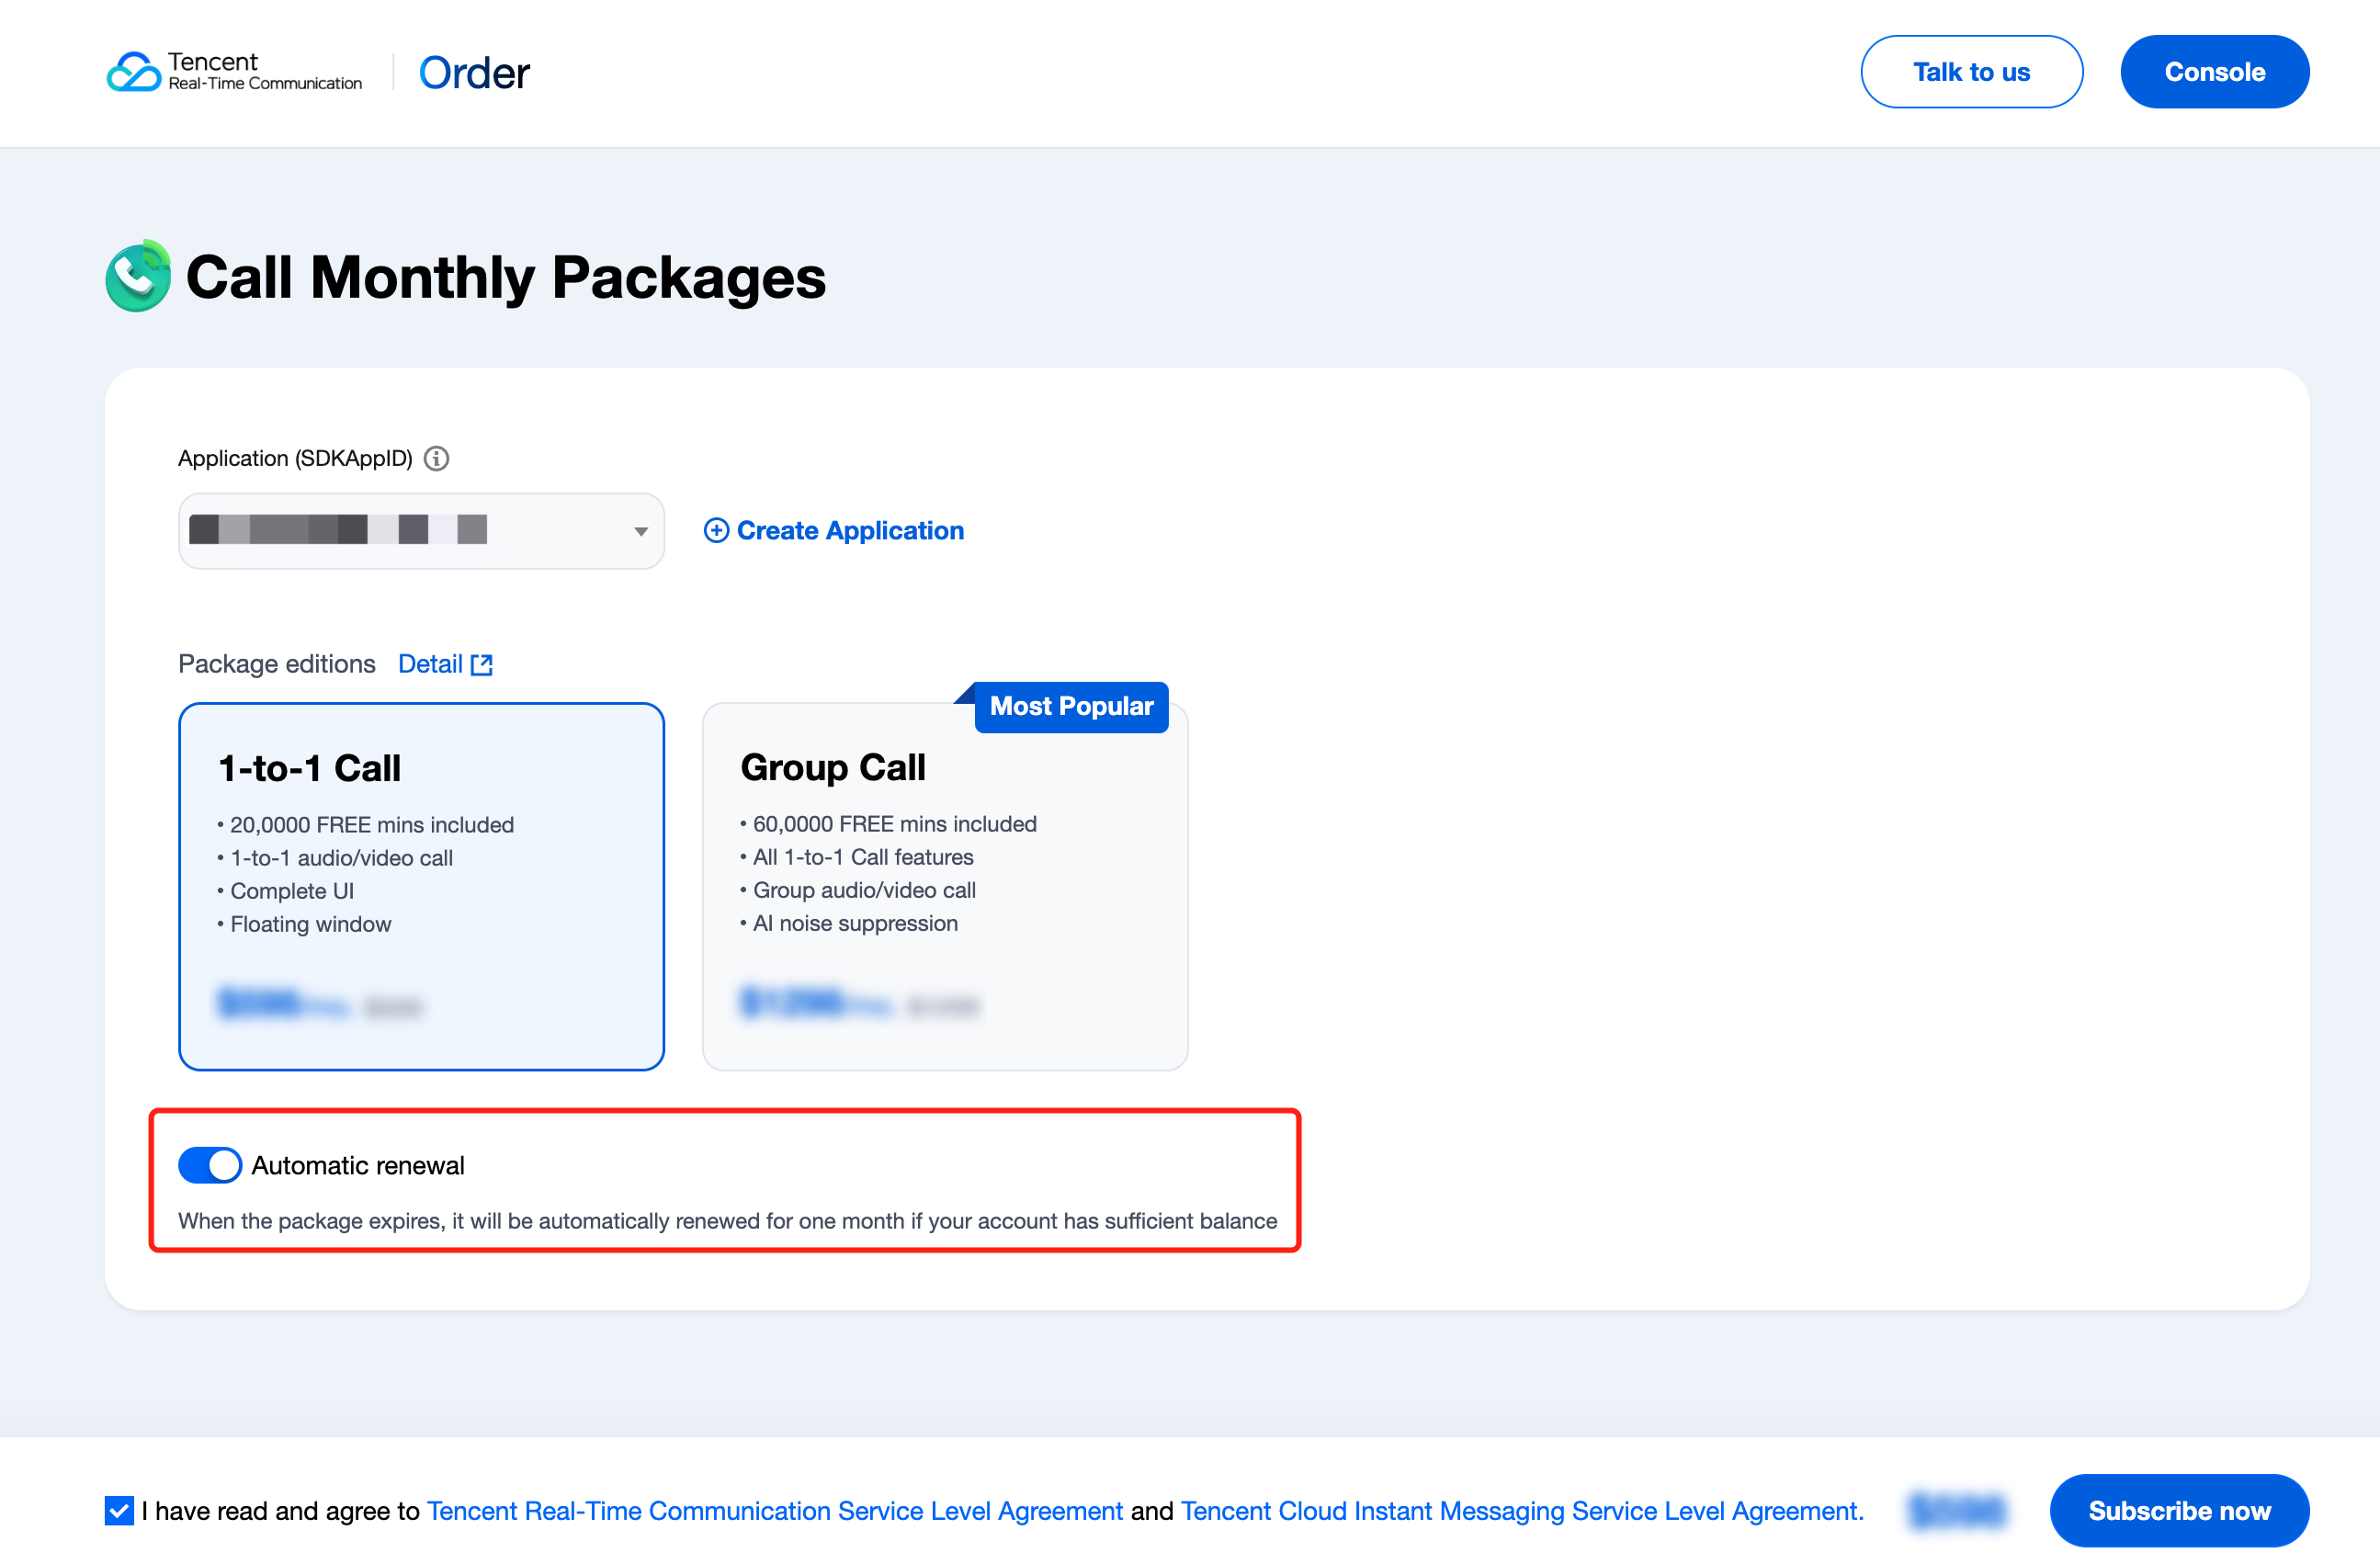The height and width of the screenshot is (1564, 2380).
Task: Click the Talk to us button
Action: coord(1971,72)
